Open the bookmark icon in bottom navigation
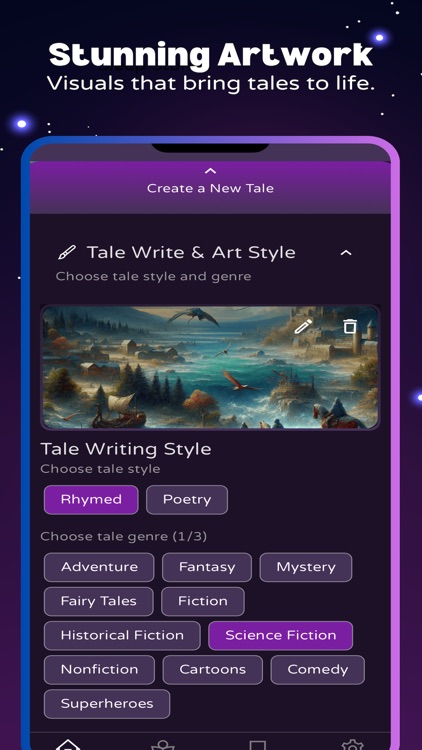The width and height of the screenshot is (422, 750). pos(257,745)
